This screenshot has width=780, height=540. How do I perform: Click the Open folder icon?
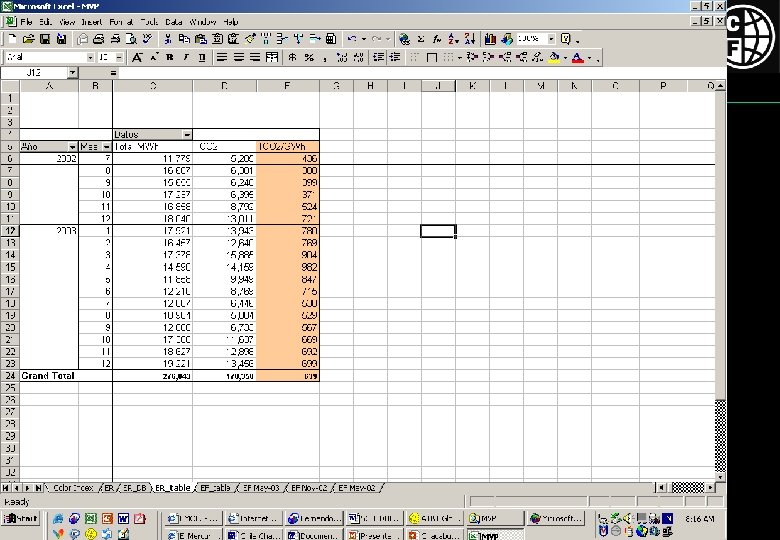[x=29, y=39]
